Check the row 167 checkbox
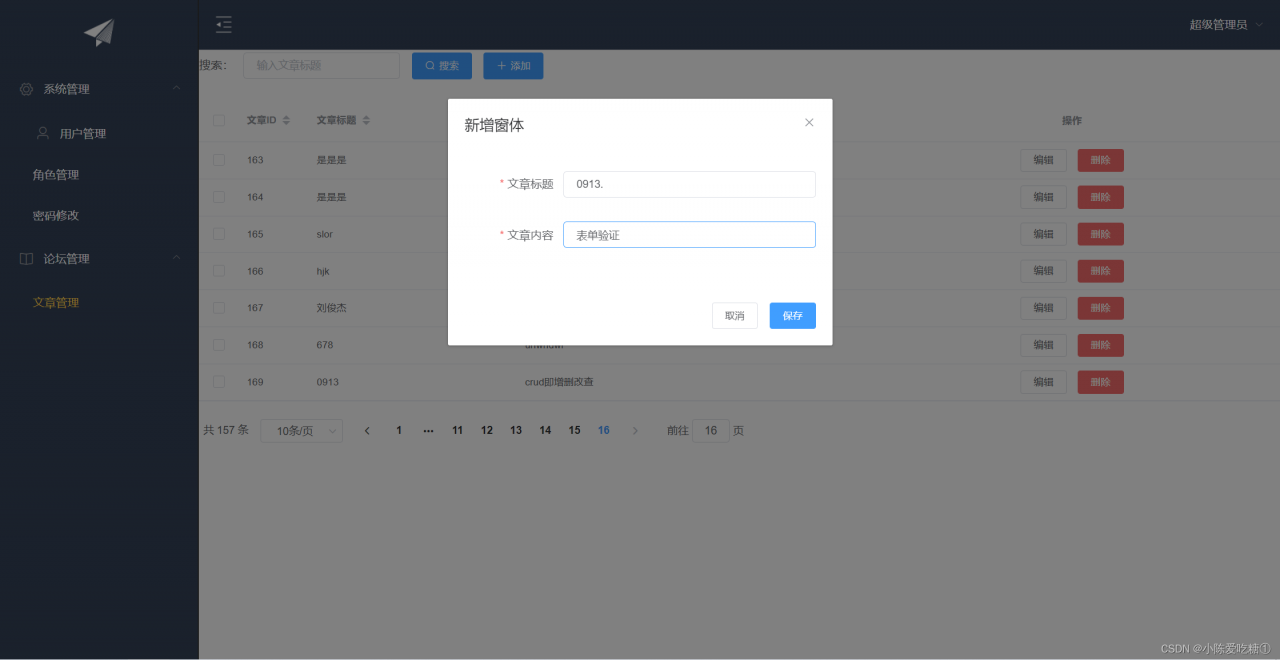This screenshot has height=660, width=1280. 219,308
